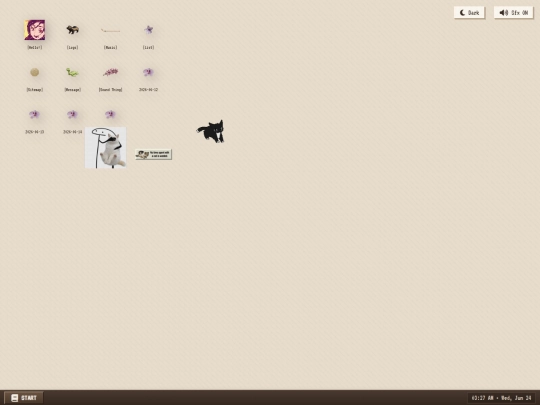Open the 2026-06-14 flower entry icon

tap(72, 114)
